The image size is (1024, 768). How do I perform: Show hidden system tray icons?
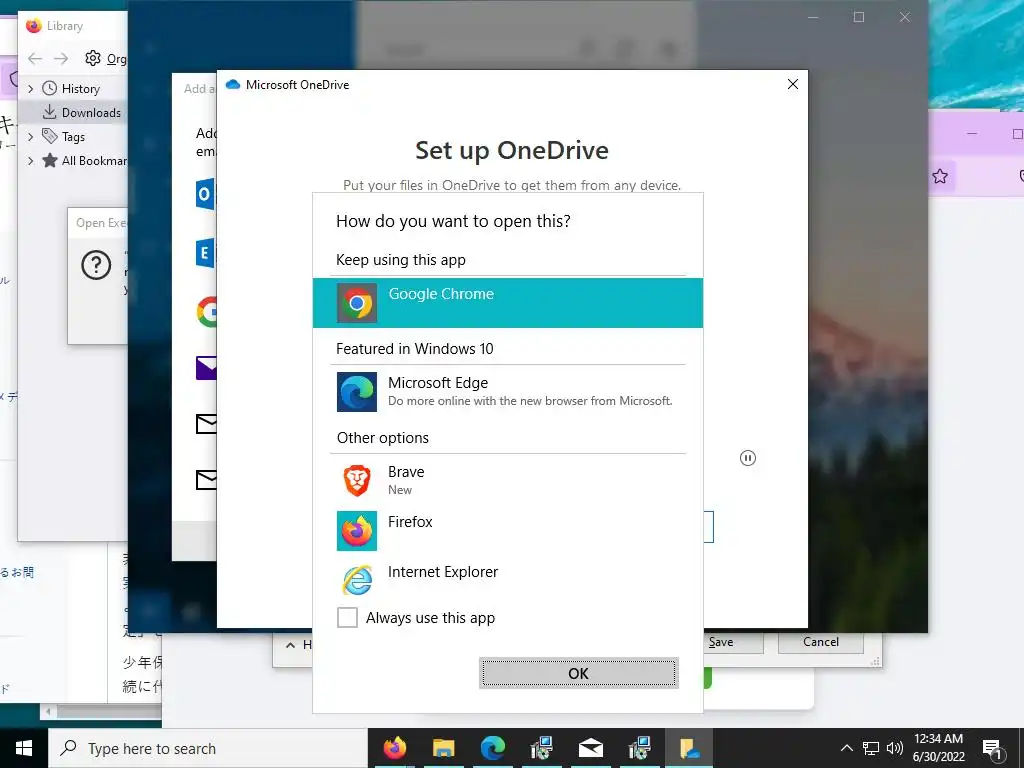coord(846,748)
